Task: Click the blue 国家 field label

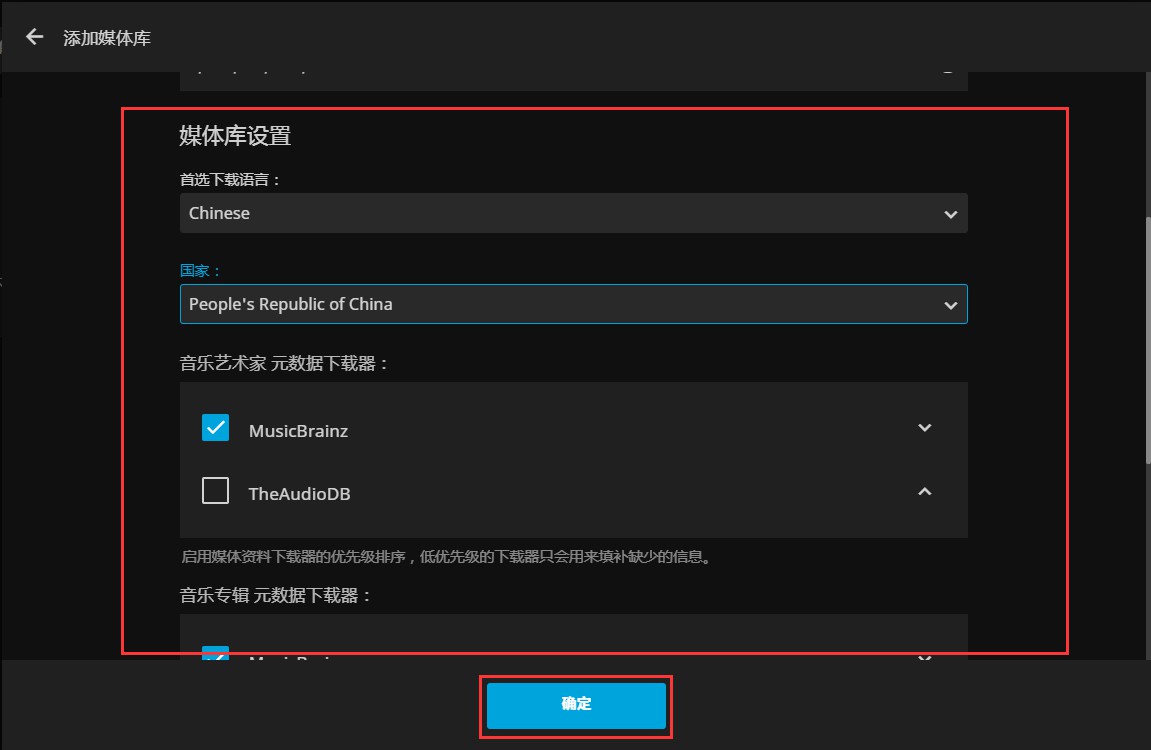Action: coord(200,270)
